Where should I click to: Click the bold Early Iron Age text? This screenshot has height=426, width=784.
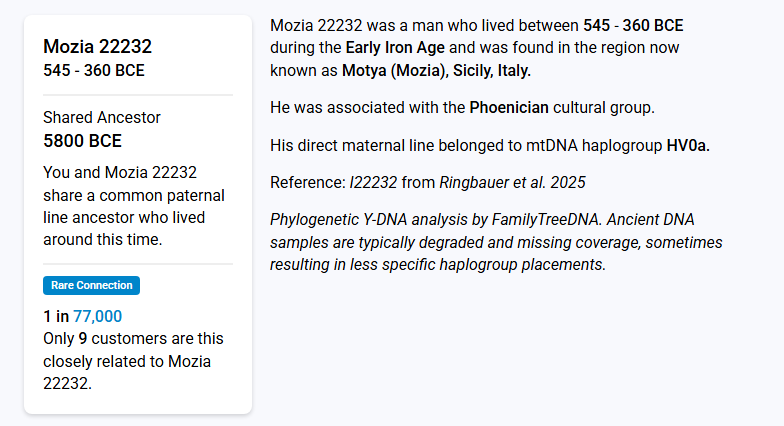[395, 48]
